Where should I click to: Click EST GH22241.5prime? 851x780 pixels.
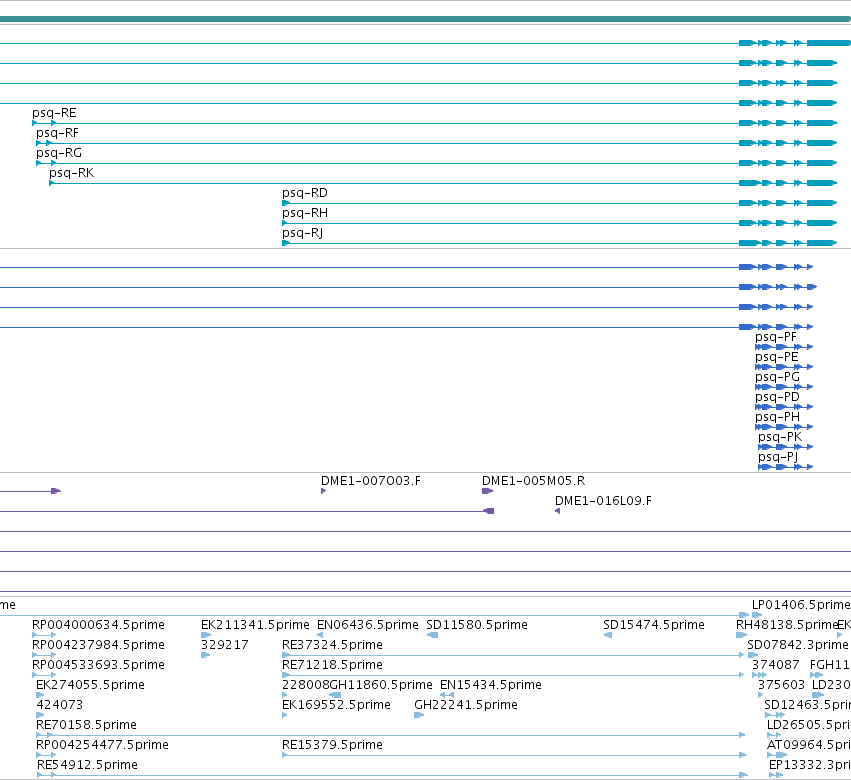point(466,705)
